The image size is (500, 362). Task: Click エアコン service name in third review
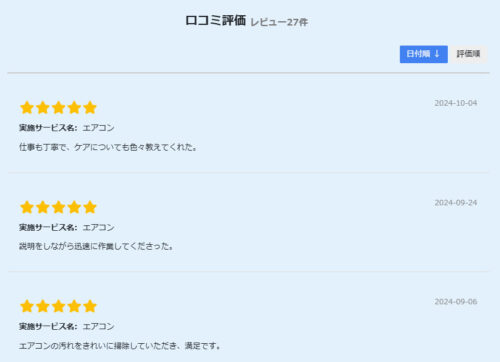[98, 326]
